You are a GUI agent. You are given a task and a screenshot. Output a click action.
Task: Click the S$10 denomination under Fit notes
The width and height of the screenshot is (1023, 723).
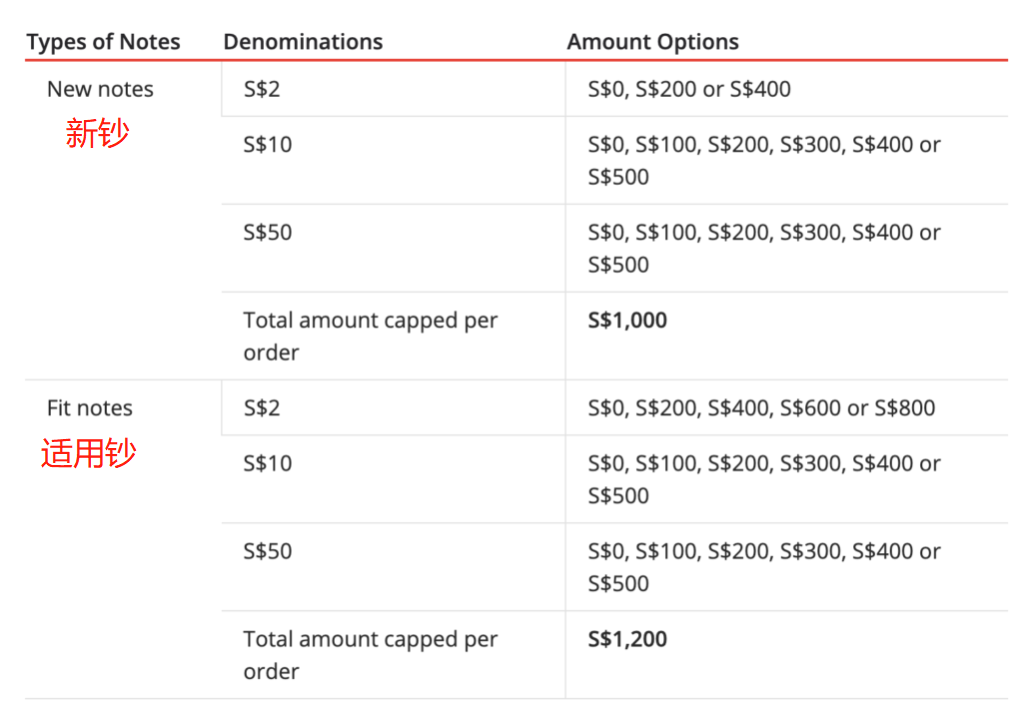coord(267,463)
